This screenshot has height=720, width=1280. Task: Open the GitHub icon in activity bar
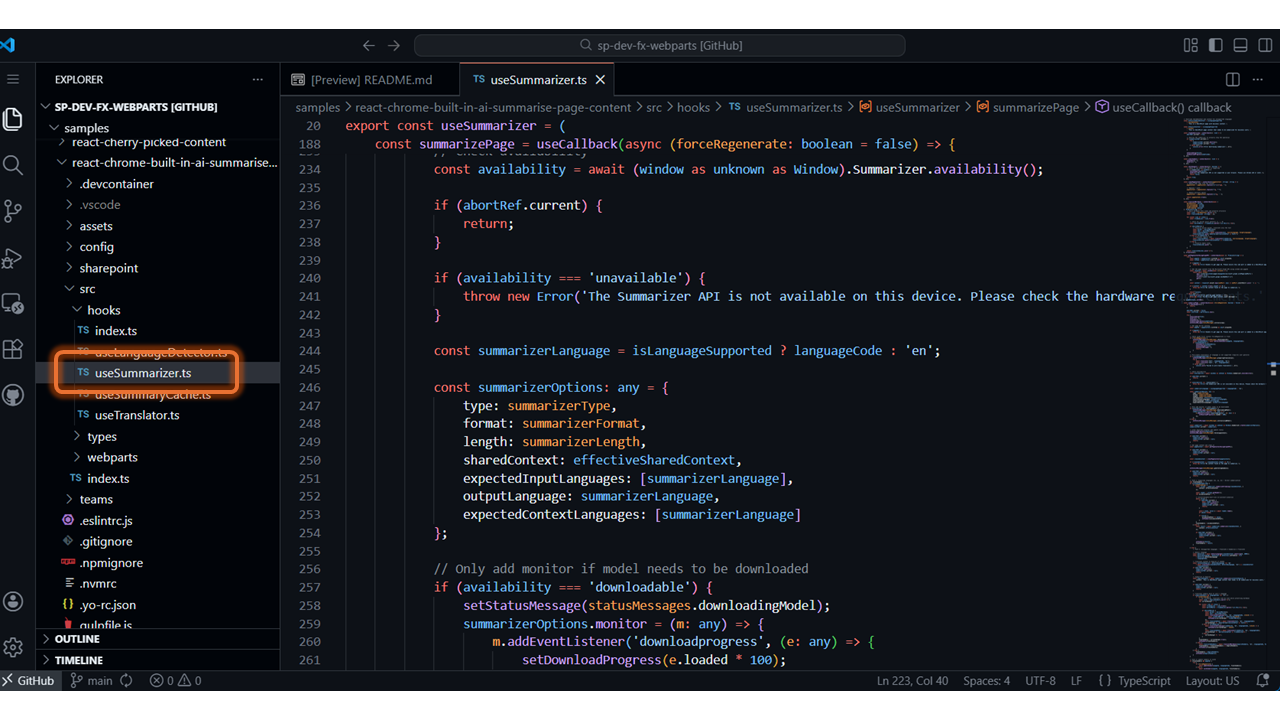(x=13, y=395)
